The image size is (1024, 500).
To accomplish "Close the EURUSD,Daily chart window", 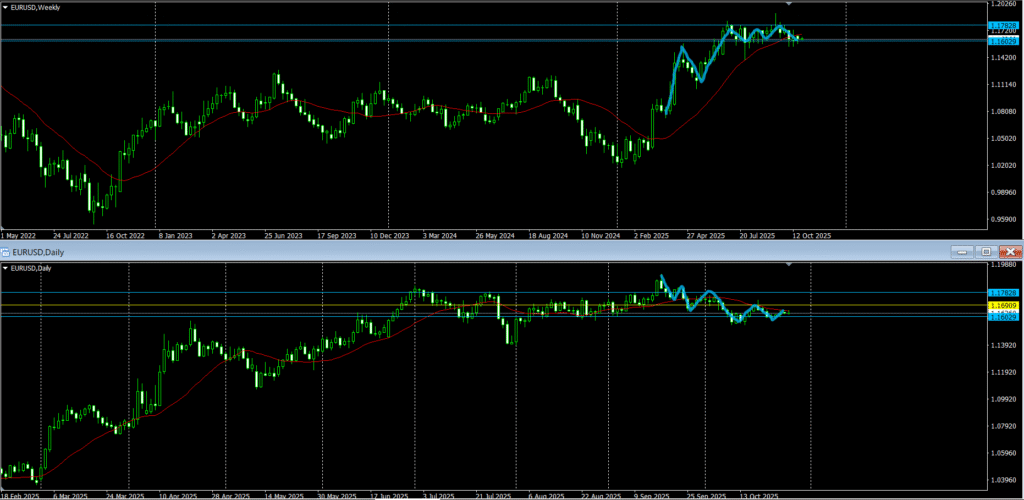I will (1010, 252).
